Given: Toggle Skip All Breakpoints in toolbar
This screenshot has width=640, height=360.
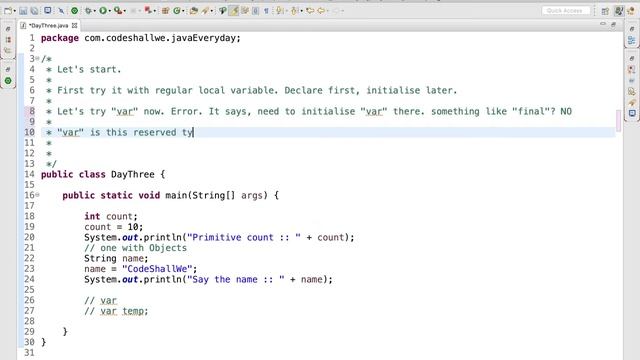Looking at the screenshot, I should point(61,11).
